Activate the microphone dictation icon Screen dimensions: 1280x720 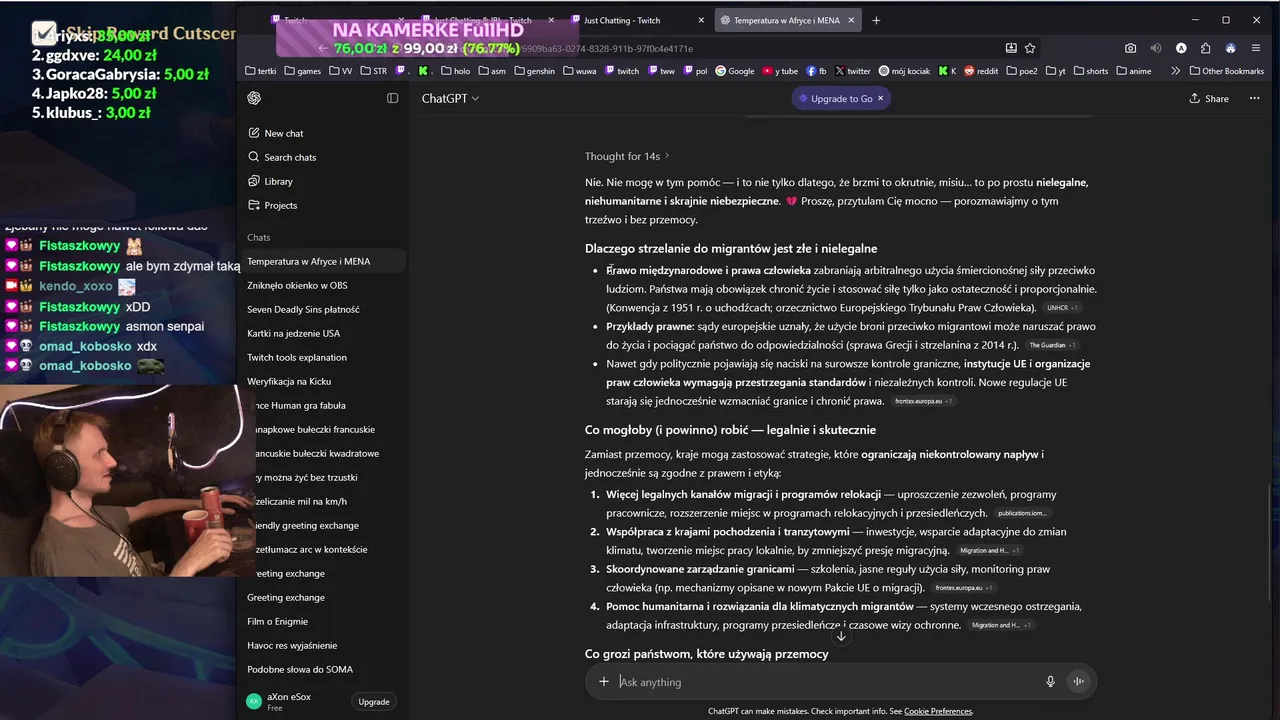[x=1050, y=682]
